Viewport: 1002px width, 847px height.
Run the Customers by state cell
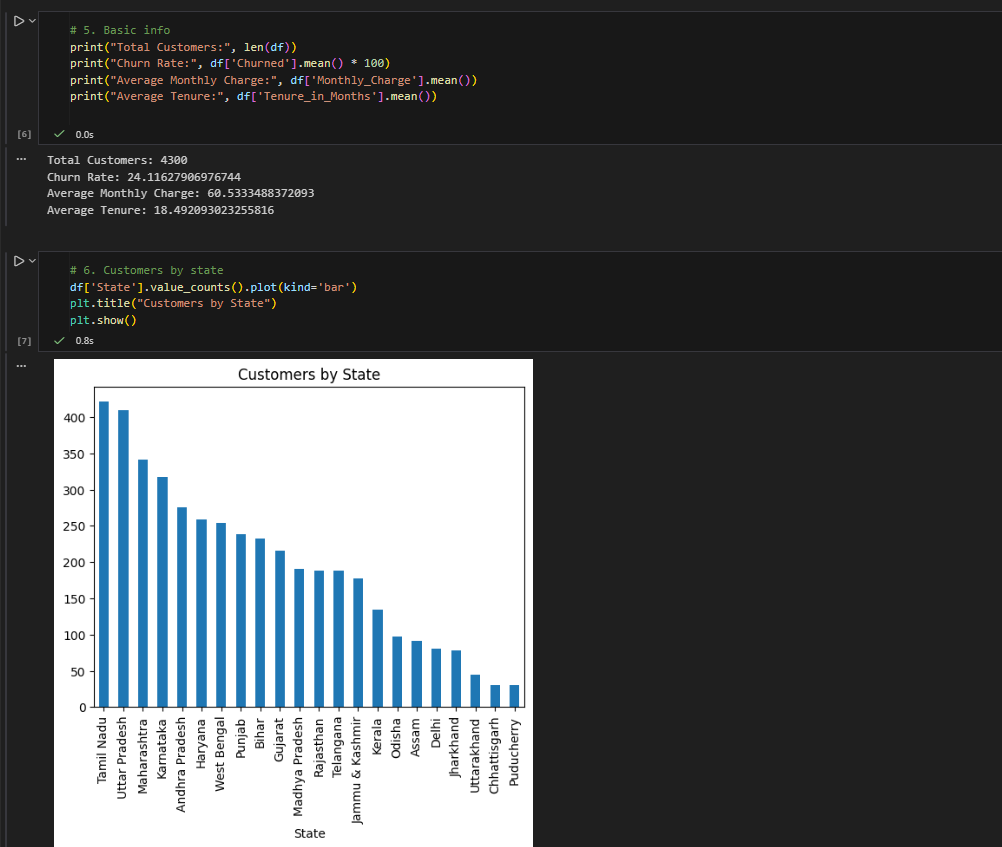point(18,261)
